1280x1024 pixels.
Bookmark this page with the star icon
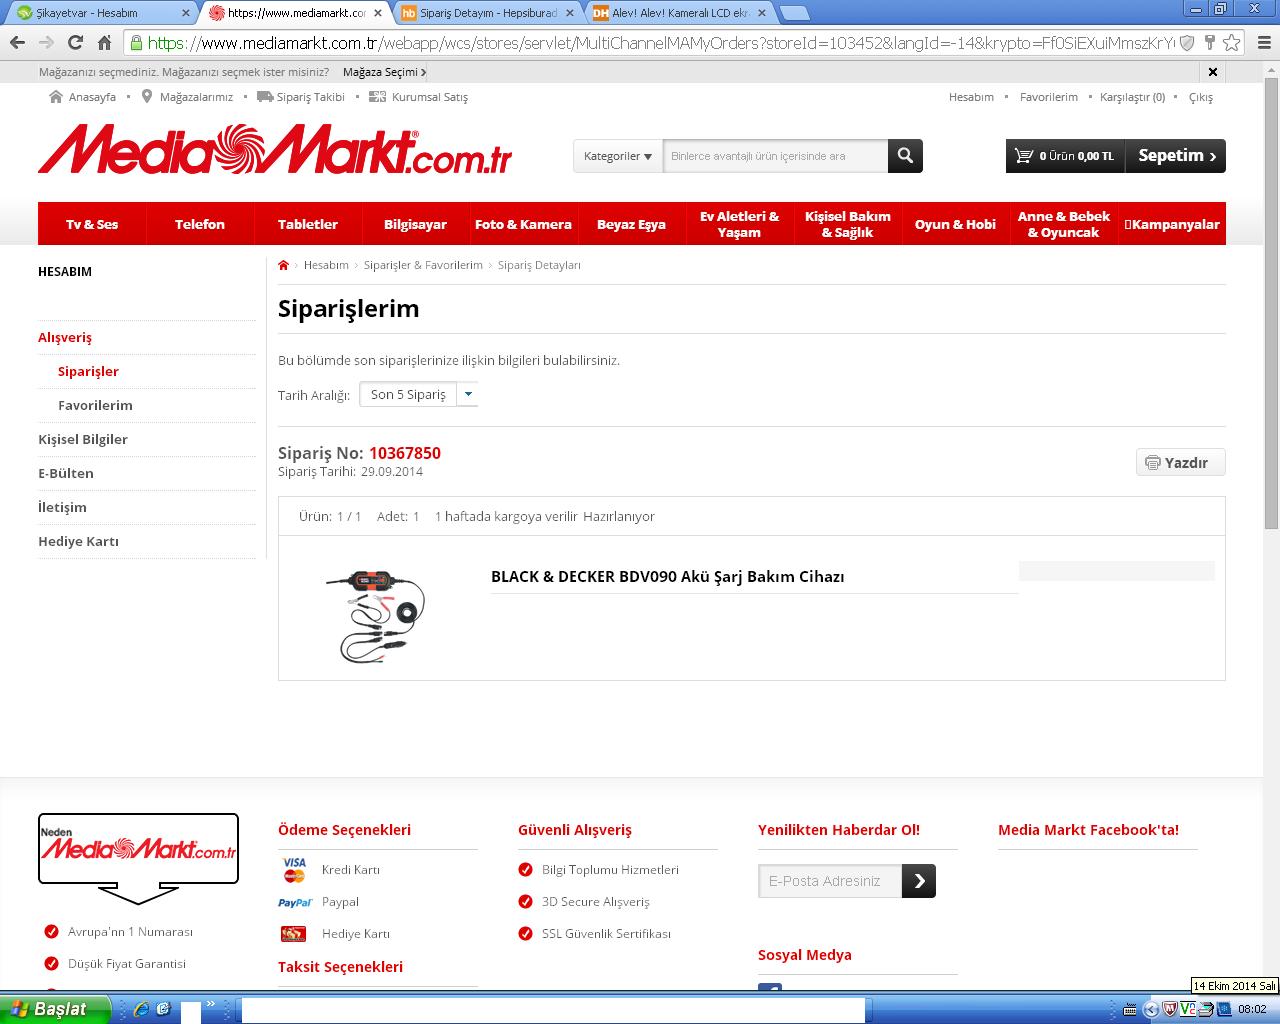(1232, 42)
